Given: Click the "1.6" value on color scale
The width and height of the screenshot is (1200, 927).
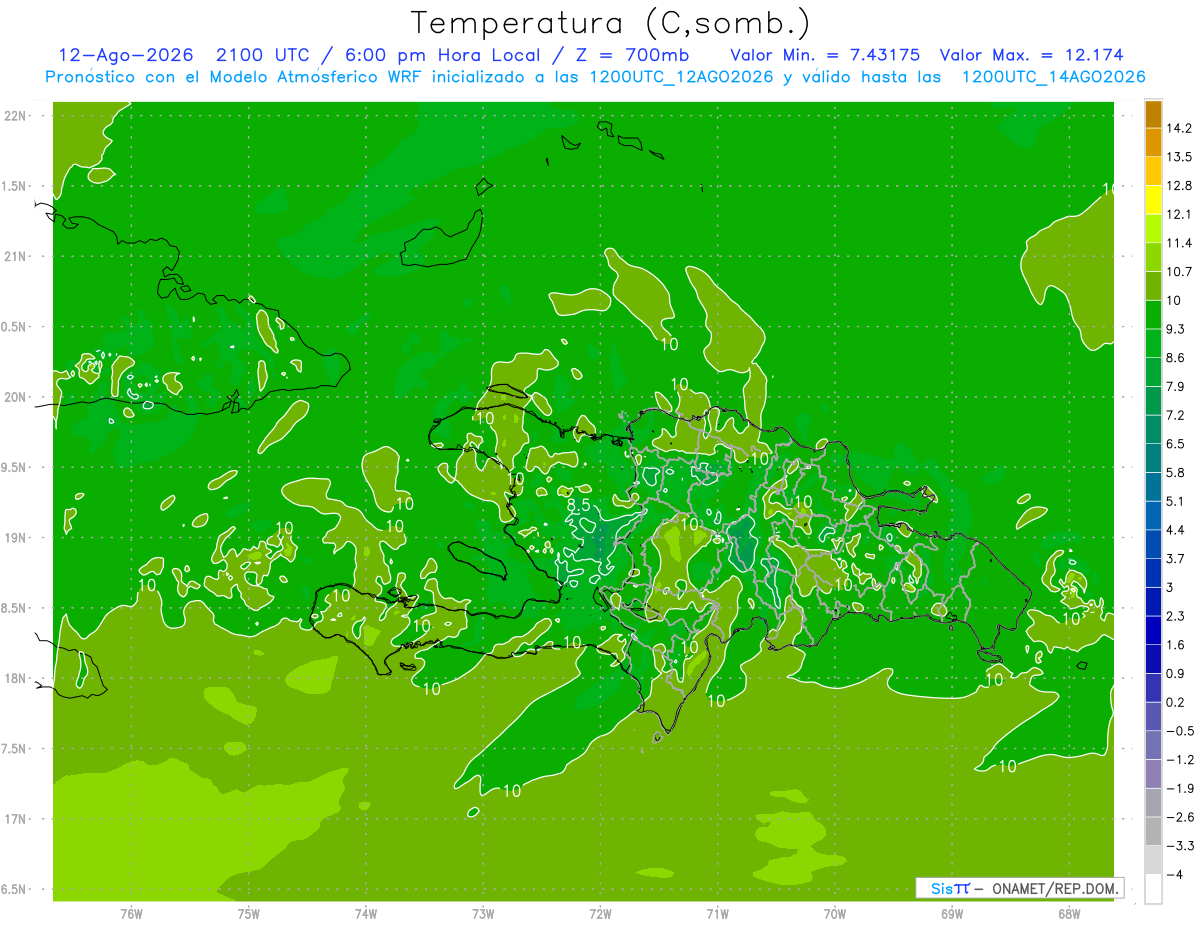Looking at the screenshot, I should click(x=1177, y=644).
